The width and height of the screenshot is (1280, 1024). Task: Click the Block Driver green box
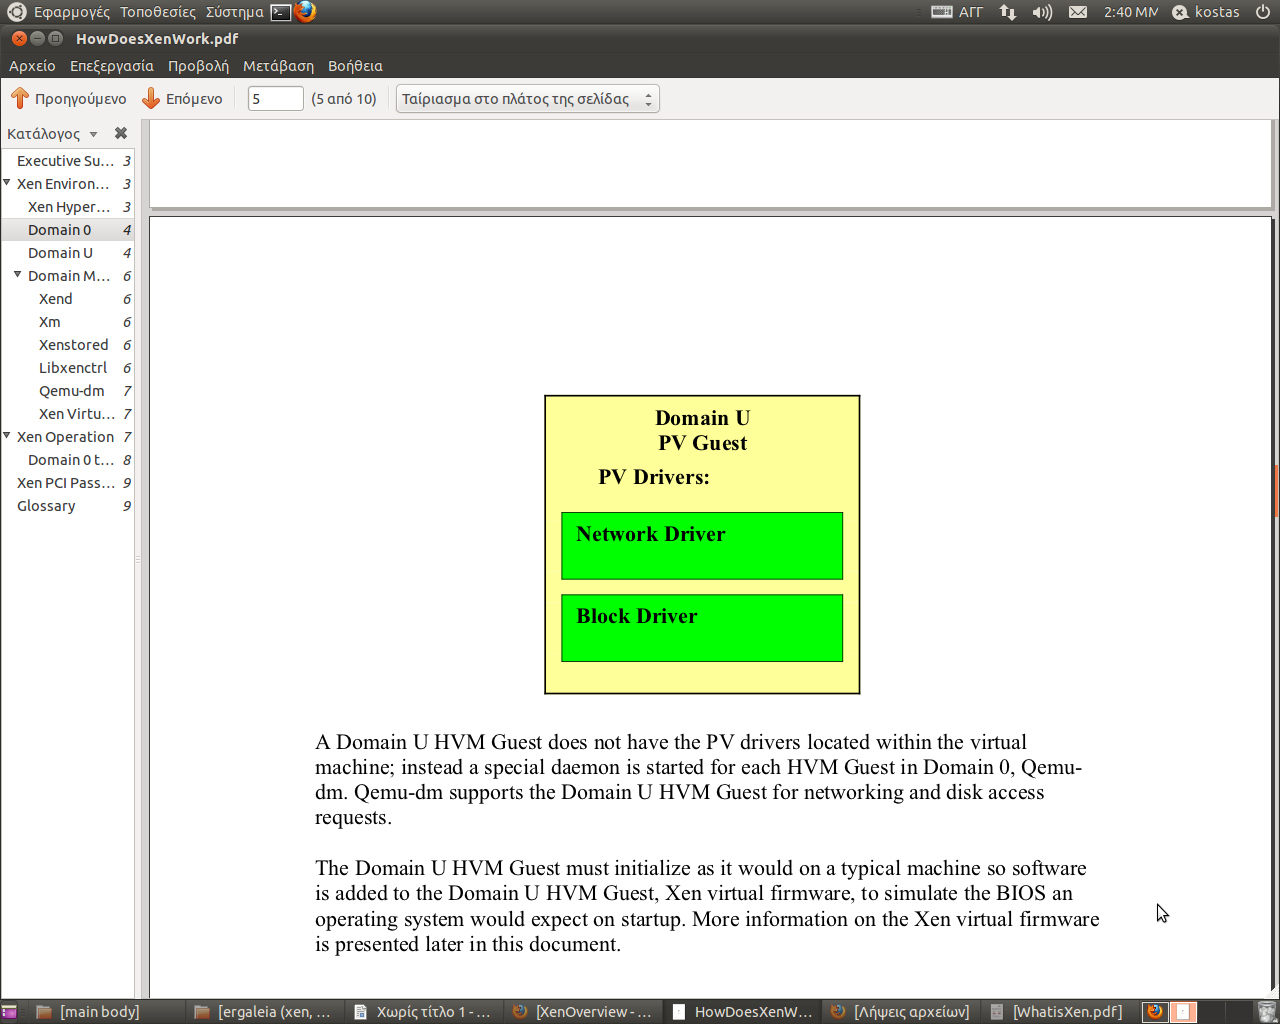coord(702,628)
